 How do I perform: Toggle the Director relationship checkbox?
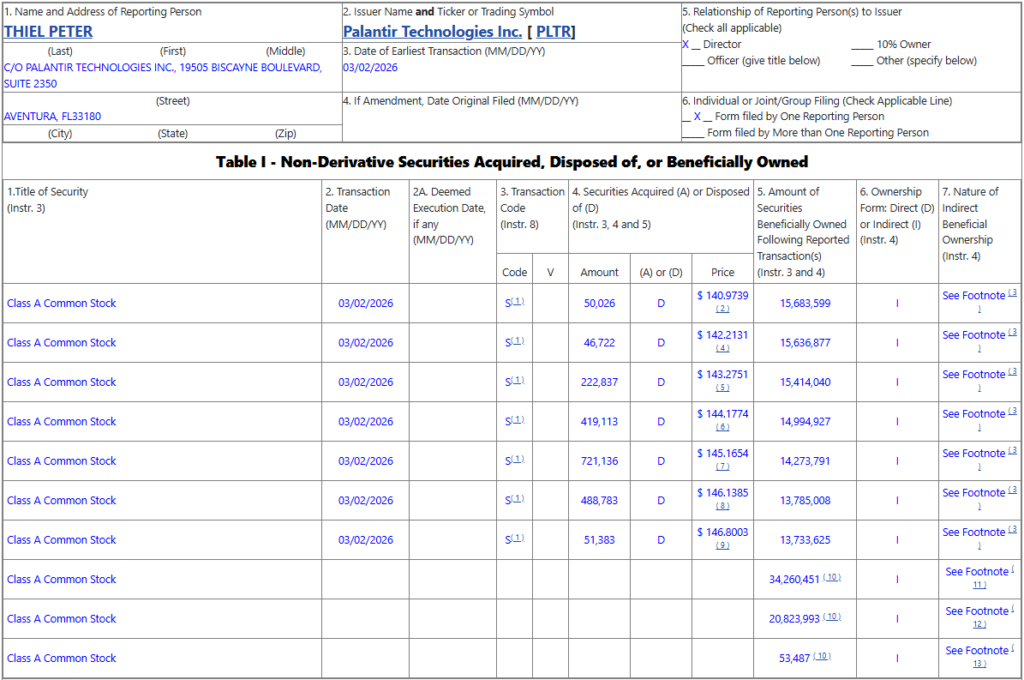pos(686,45)
